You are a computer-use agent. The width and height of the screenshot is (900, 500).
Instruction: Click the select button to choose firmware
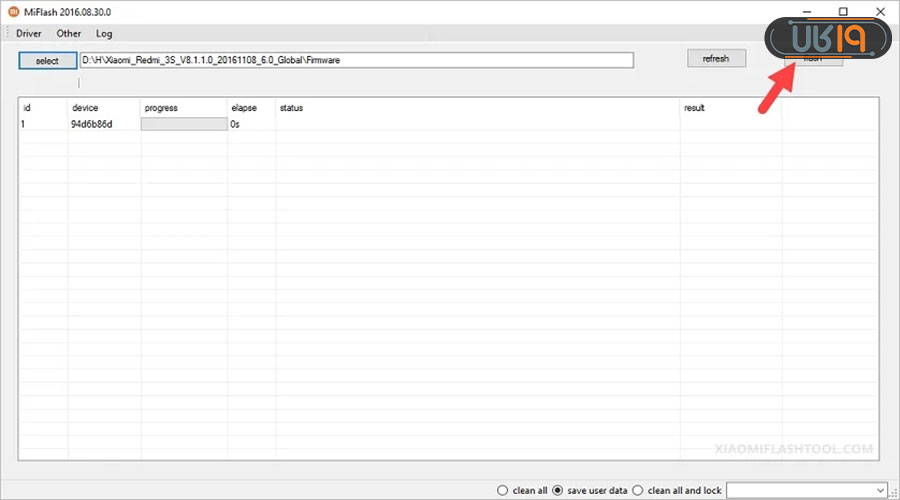[47, 60]
